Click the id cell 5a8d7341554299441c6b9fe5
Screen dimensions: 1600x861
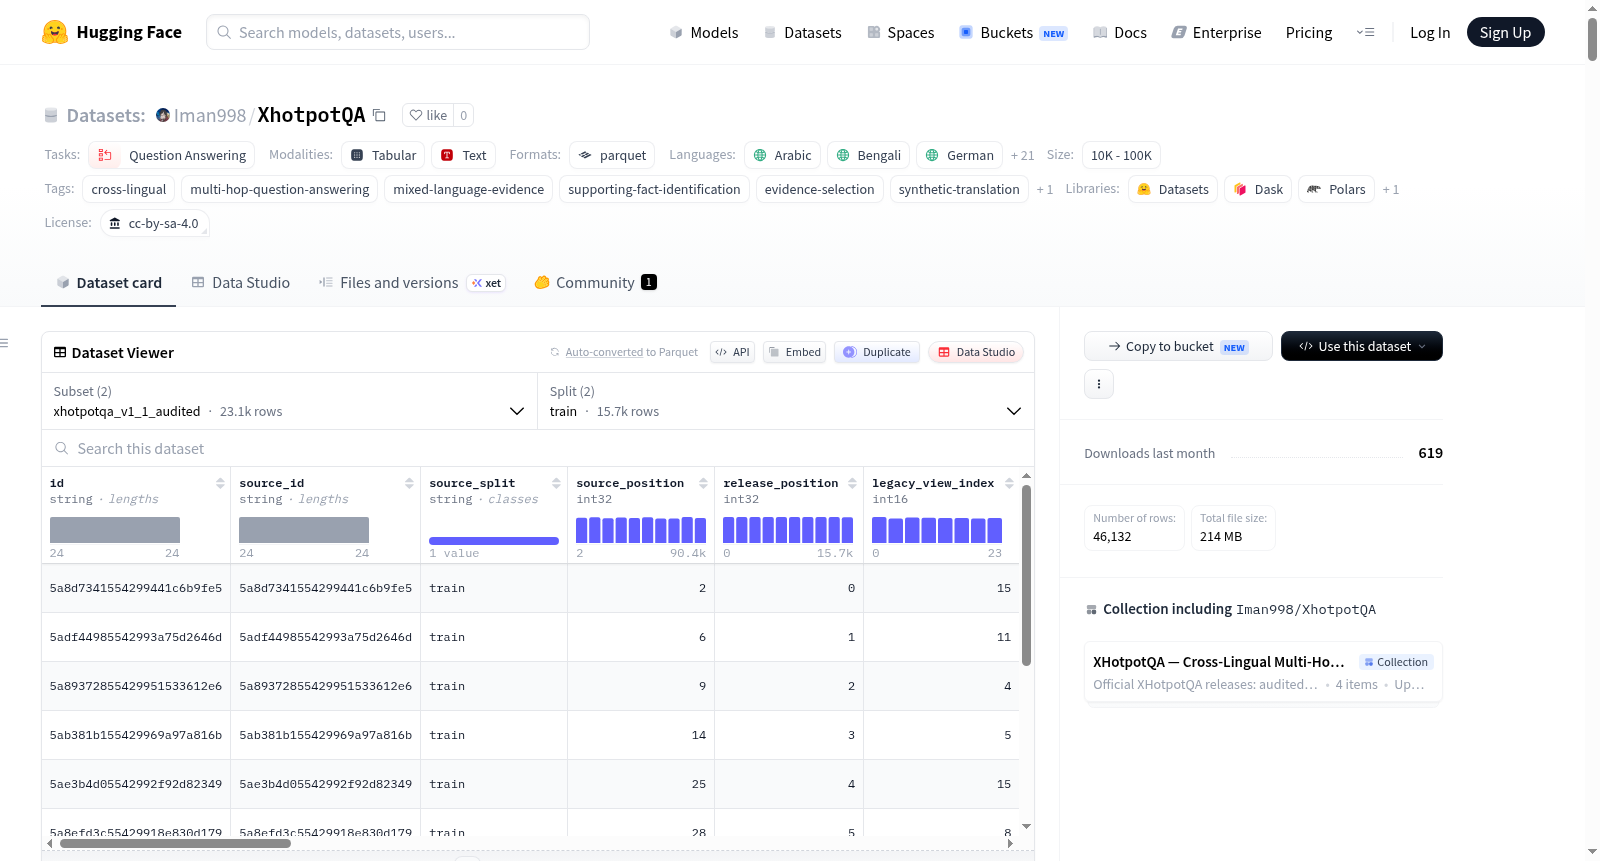click(136, 588)
